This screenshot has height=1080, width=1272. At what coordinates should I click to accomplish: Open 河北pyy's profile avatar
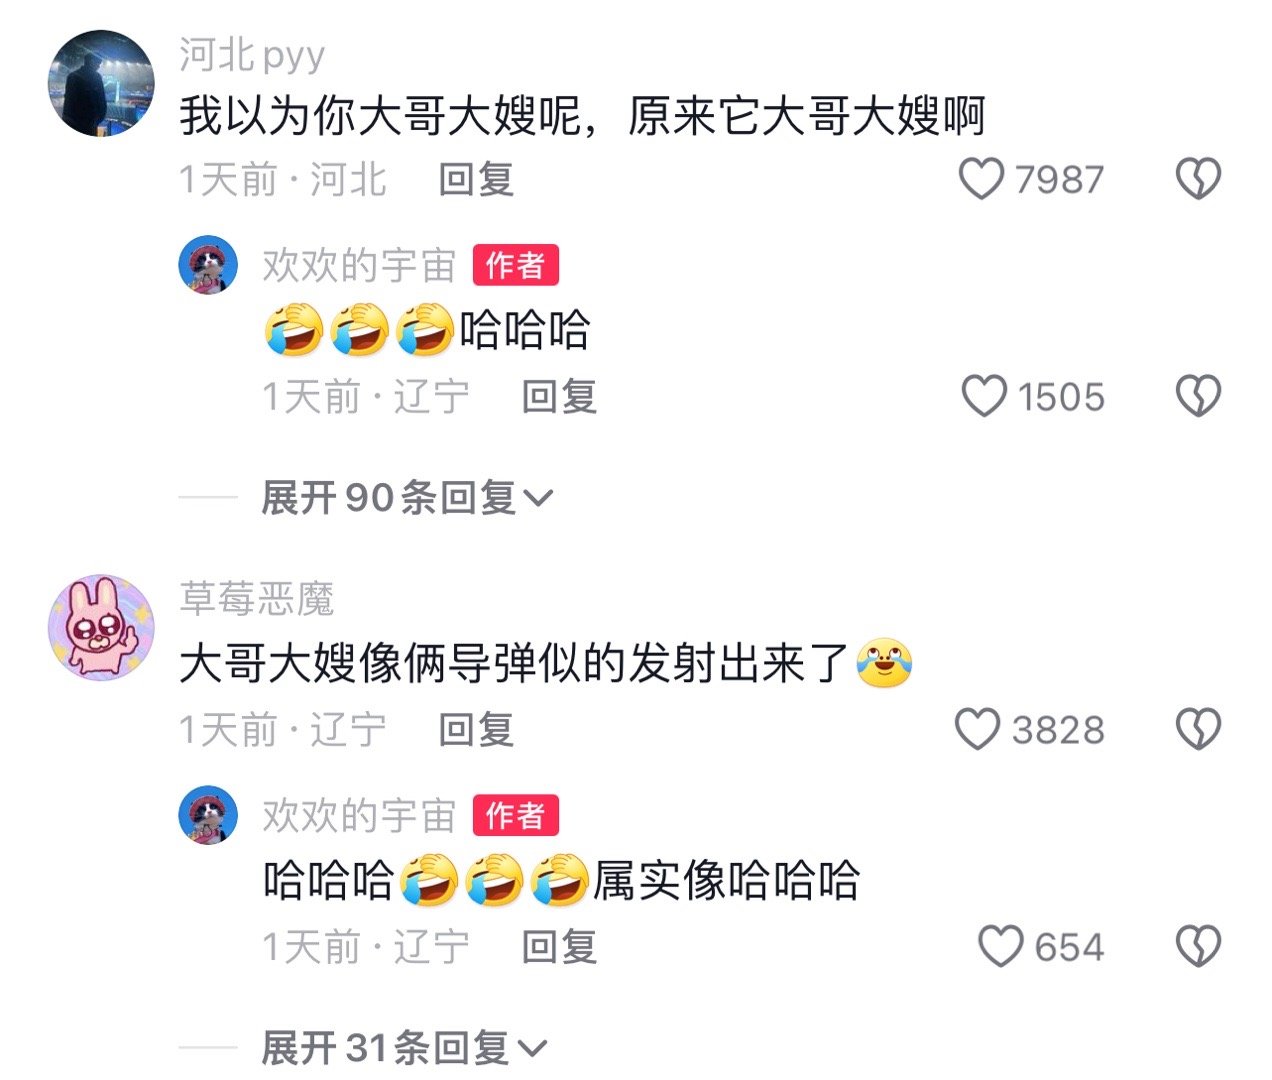coord(101,83)
